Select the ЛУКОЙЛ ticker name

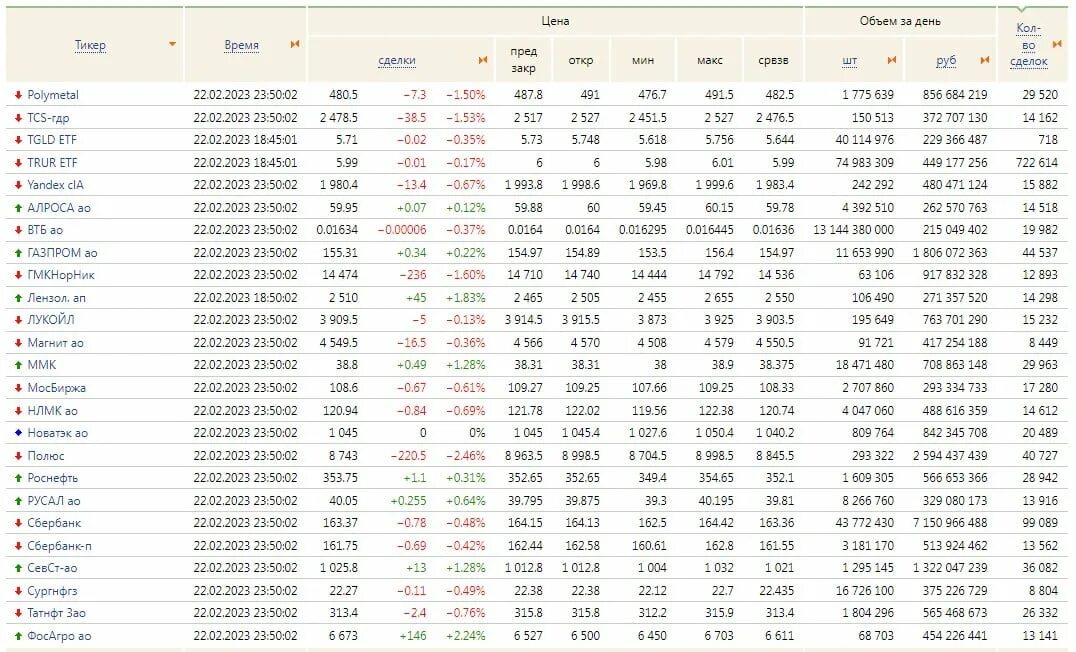click(x=51, y=320)
